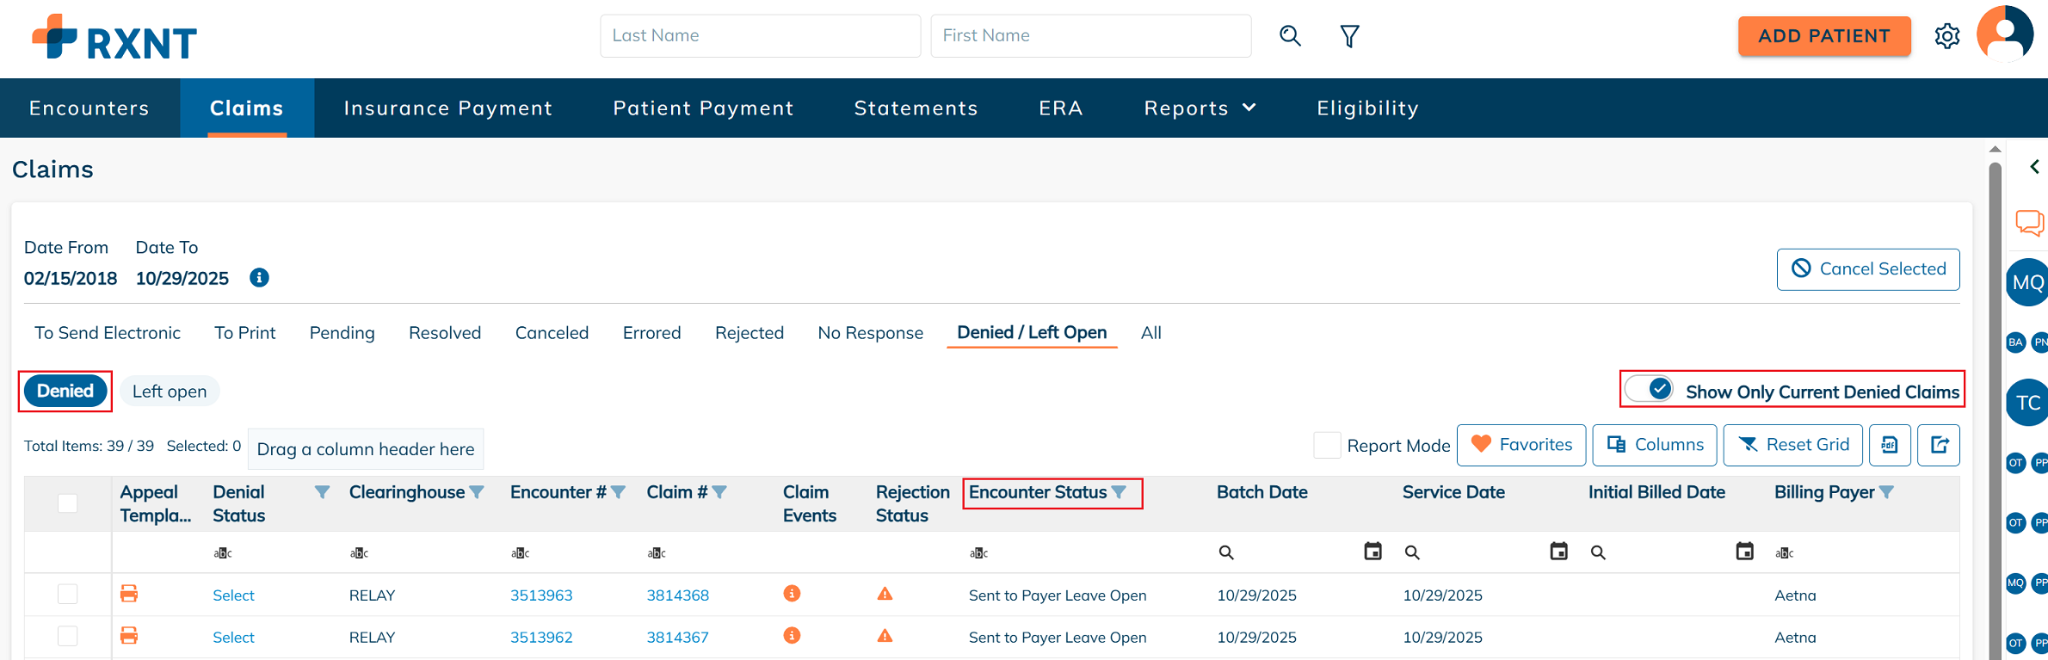Switch to the Insurance Payment tab
The image size is (2048, 660).
(448, 108)
